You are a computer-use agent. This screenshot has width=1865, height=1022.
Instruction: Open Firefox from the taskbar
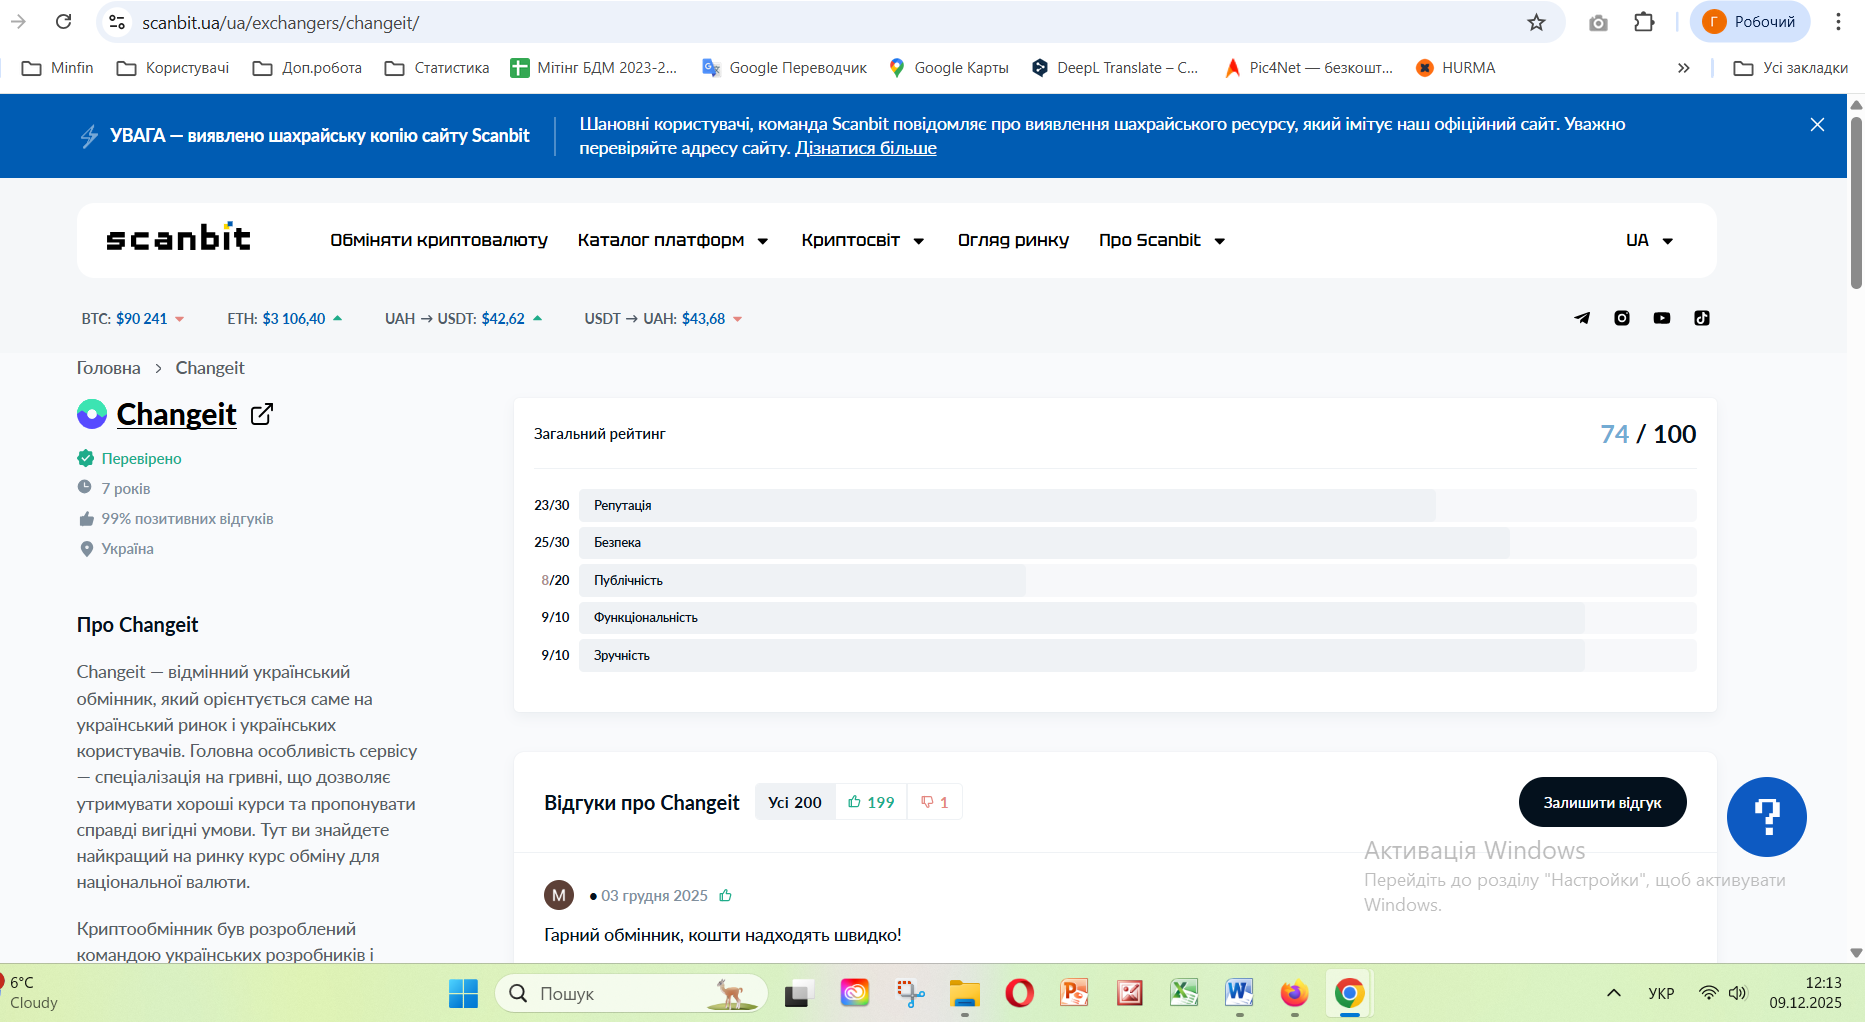click(x=1294, y=993)
